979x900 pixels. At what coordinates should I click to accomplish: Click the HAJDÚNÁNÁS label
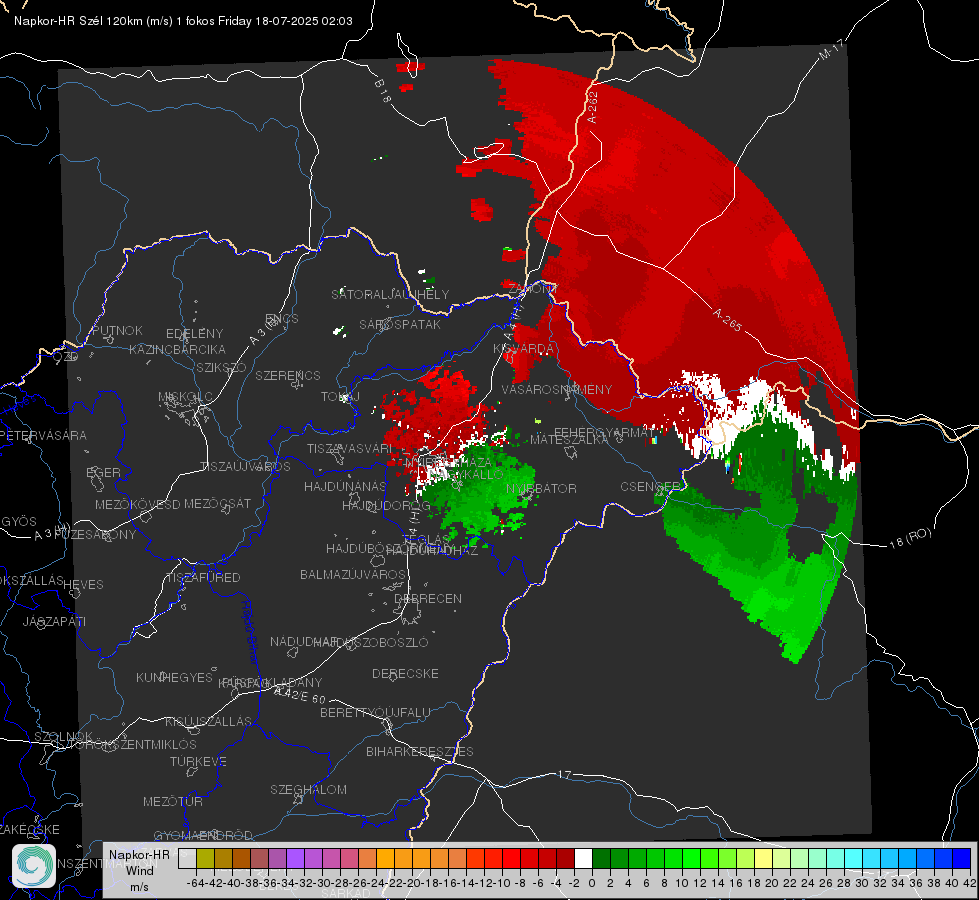point(345,486)
